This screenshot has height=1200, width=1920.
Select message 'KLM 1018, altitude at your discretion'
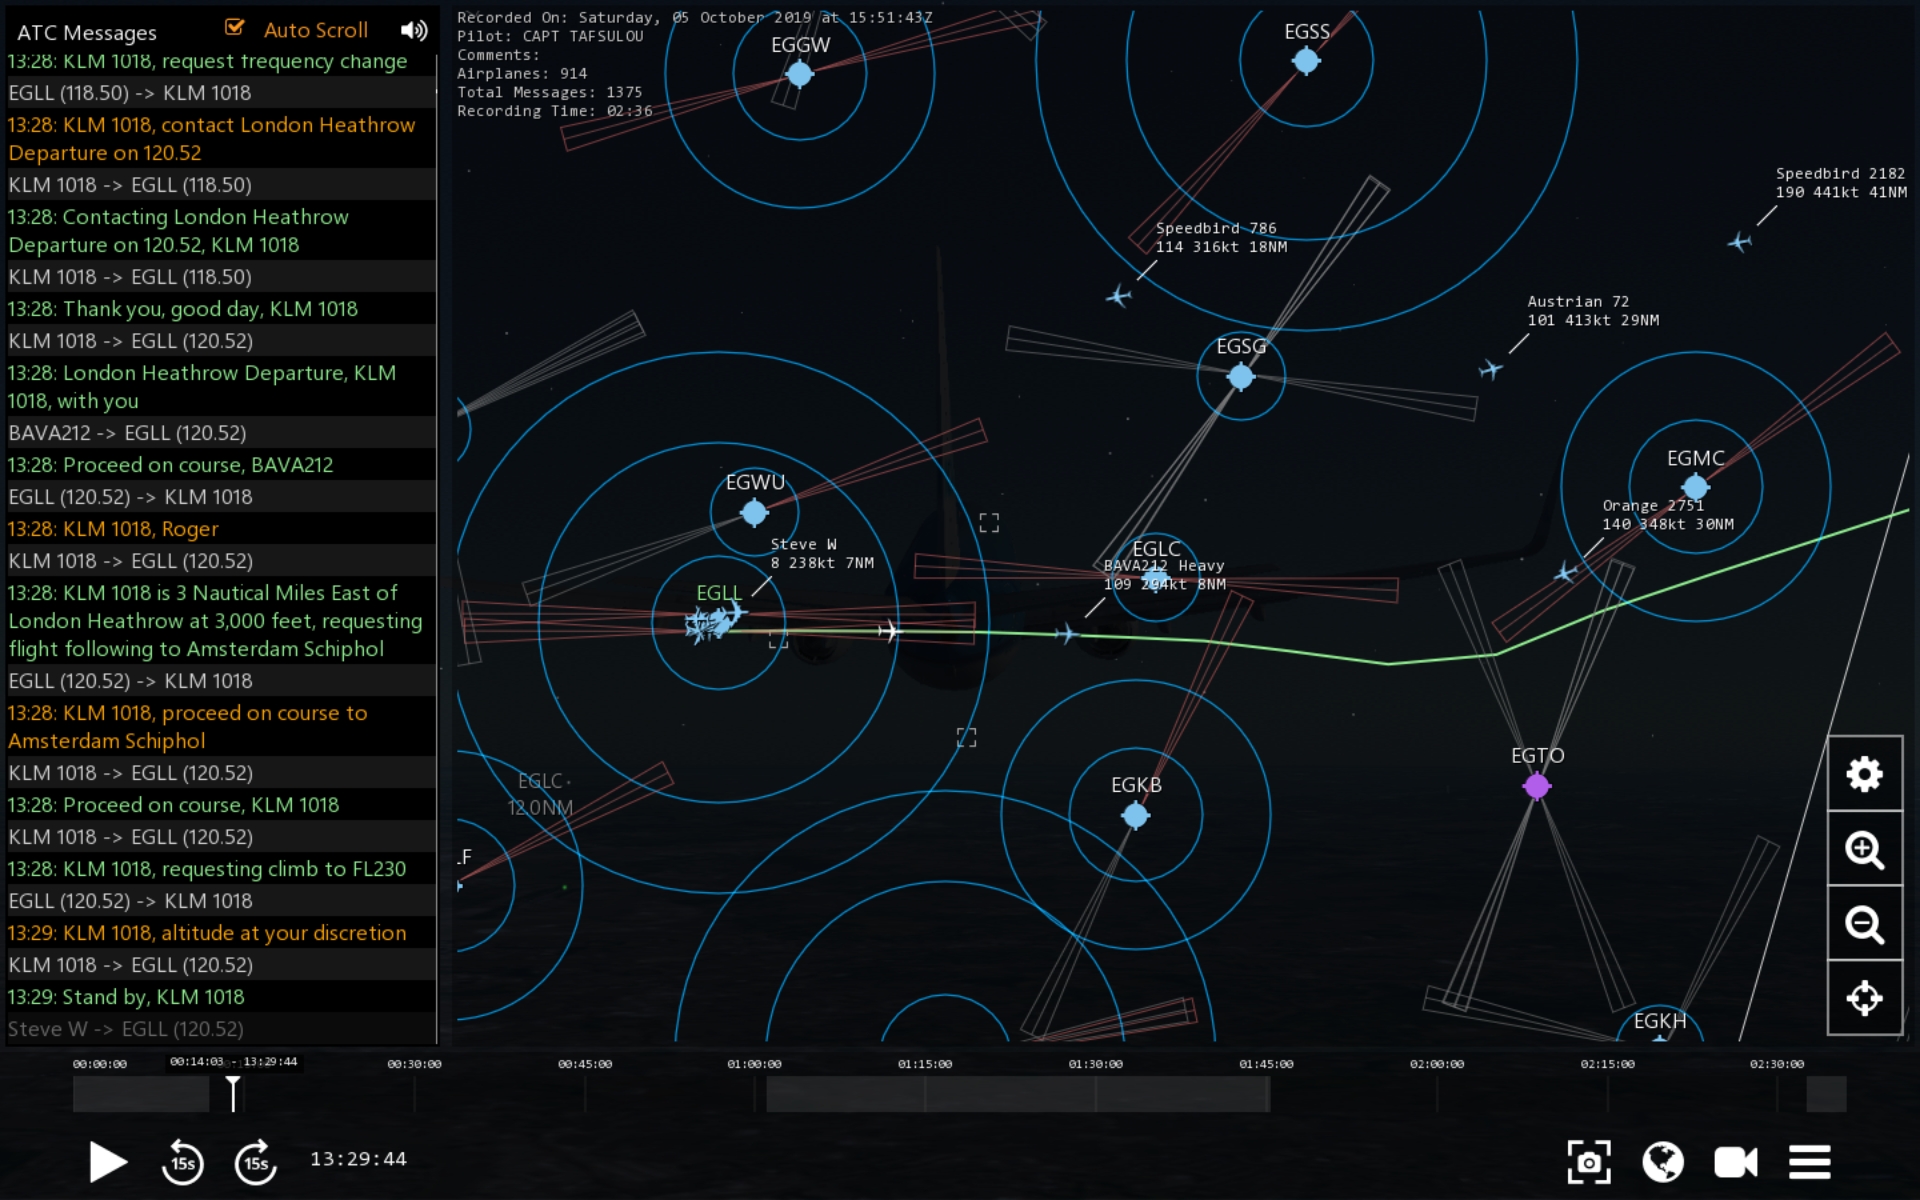(x=206, y=933)
